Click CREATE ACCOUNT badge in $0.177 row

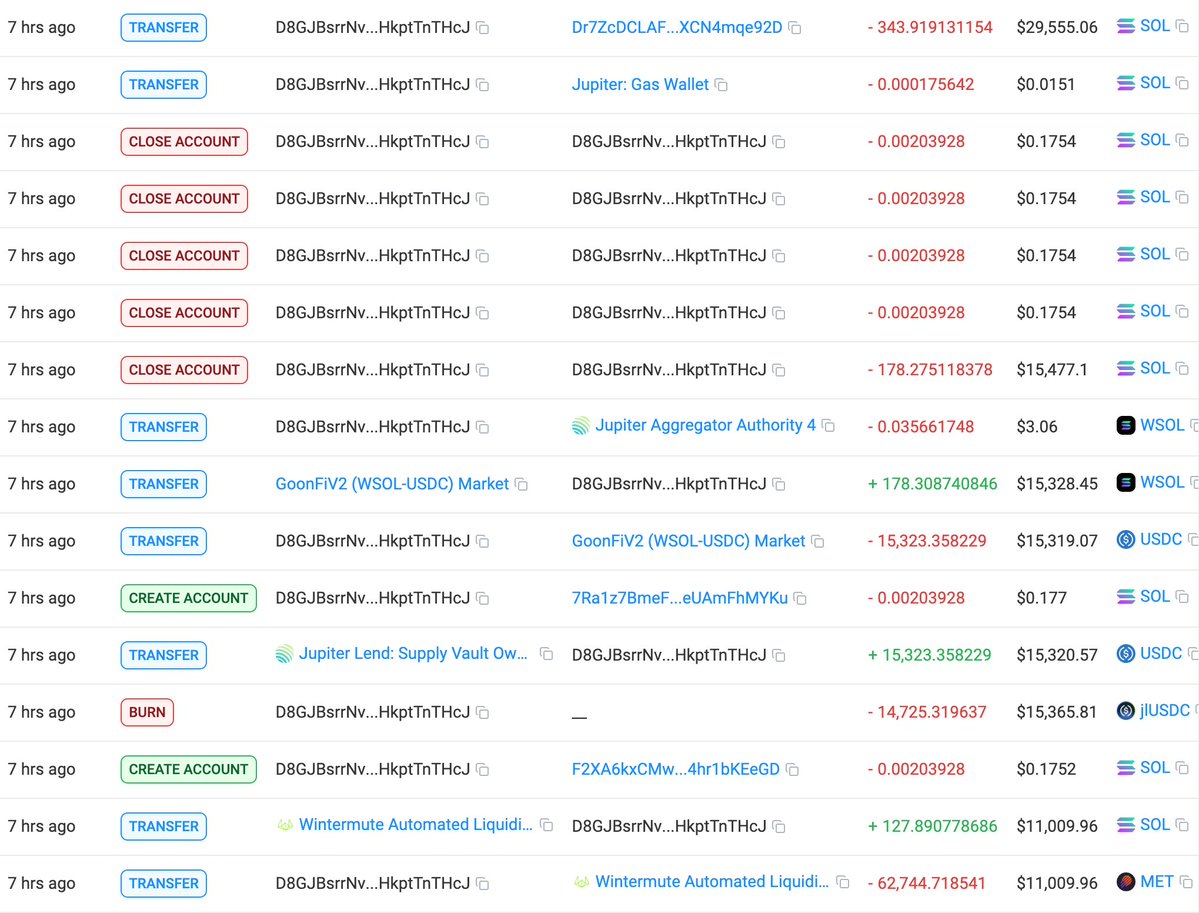pos(188,598)
